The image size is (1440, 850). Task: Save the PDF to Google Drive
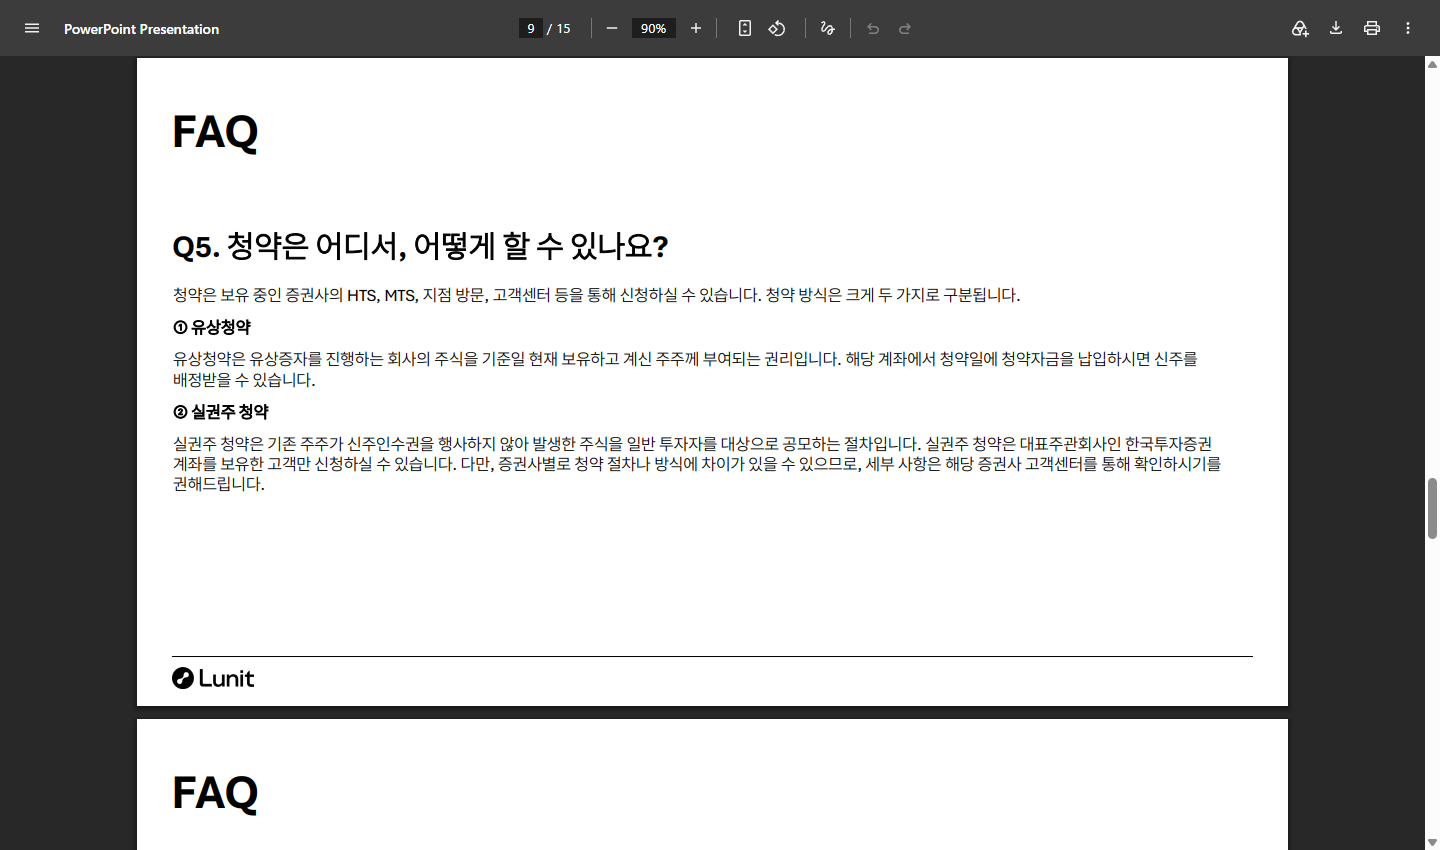click(1300, 28)
